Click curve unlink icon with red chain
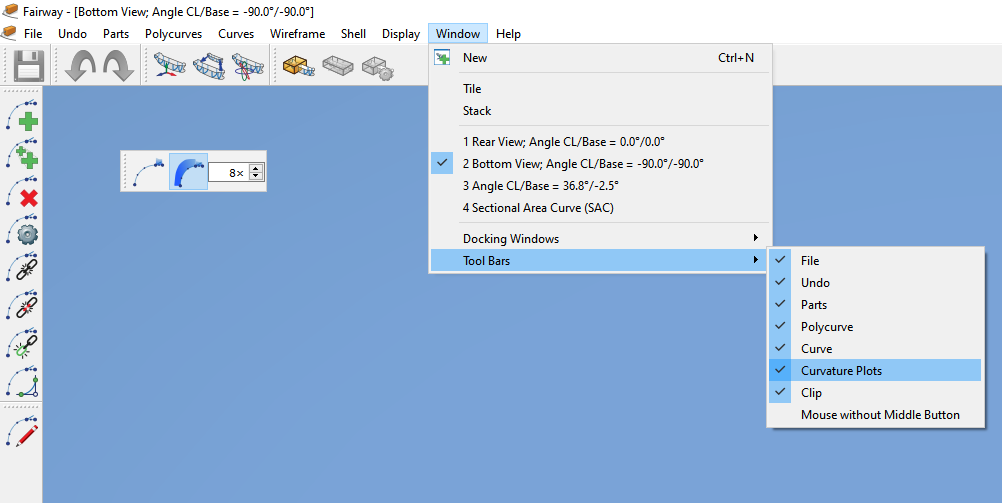 point(22,306)
